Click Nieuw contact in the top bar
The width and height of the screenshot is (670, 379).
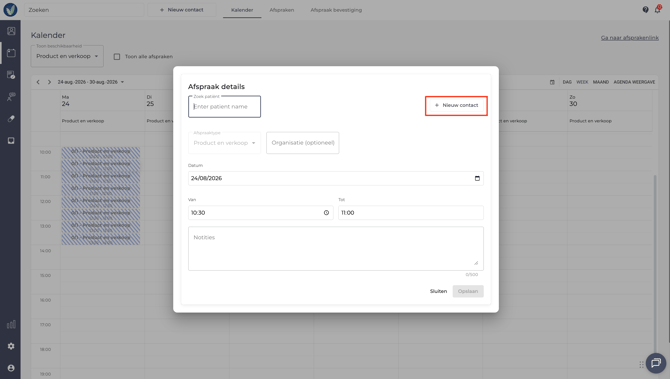pyautogui.click(x=182, y=10)
